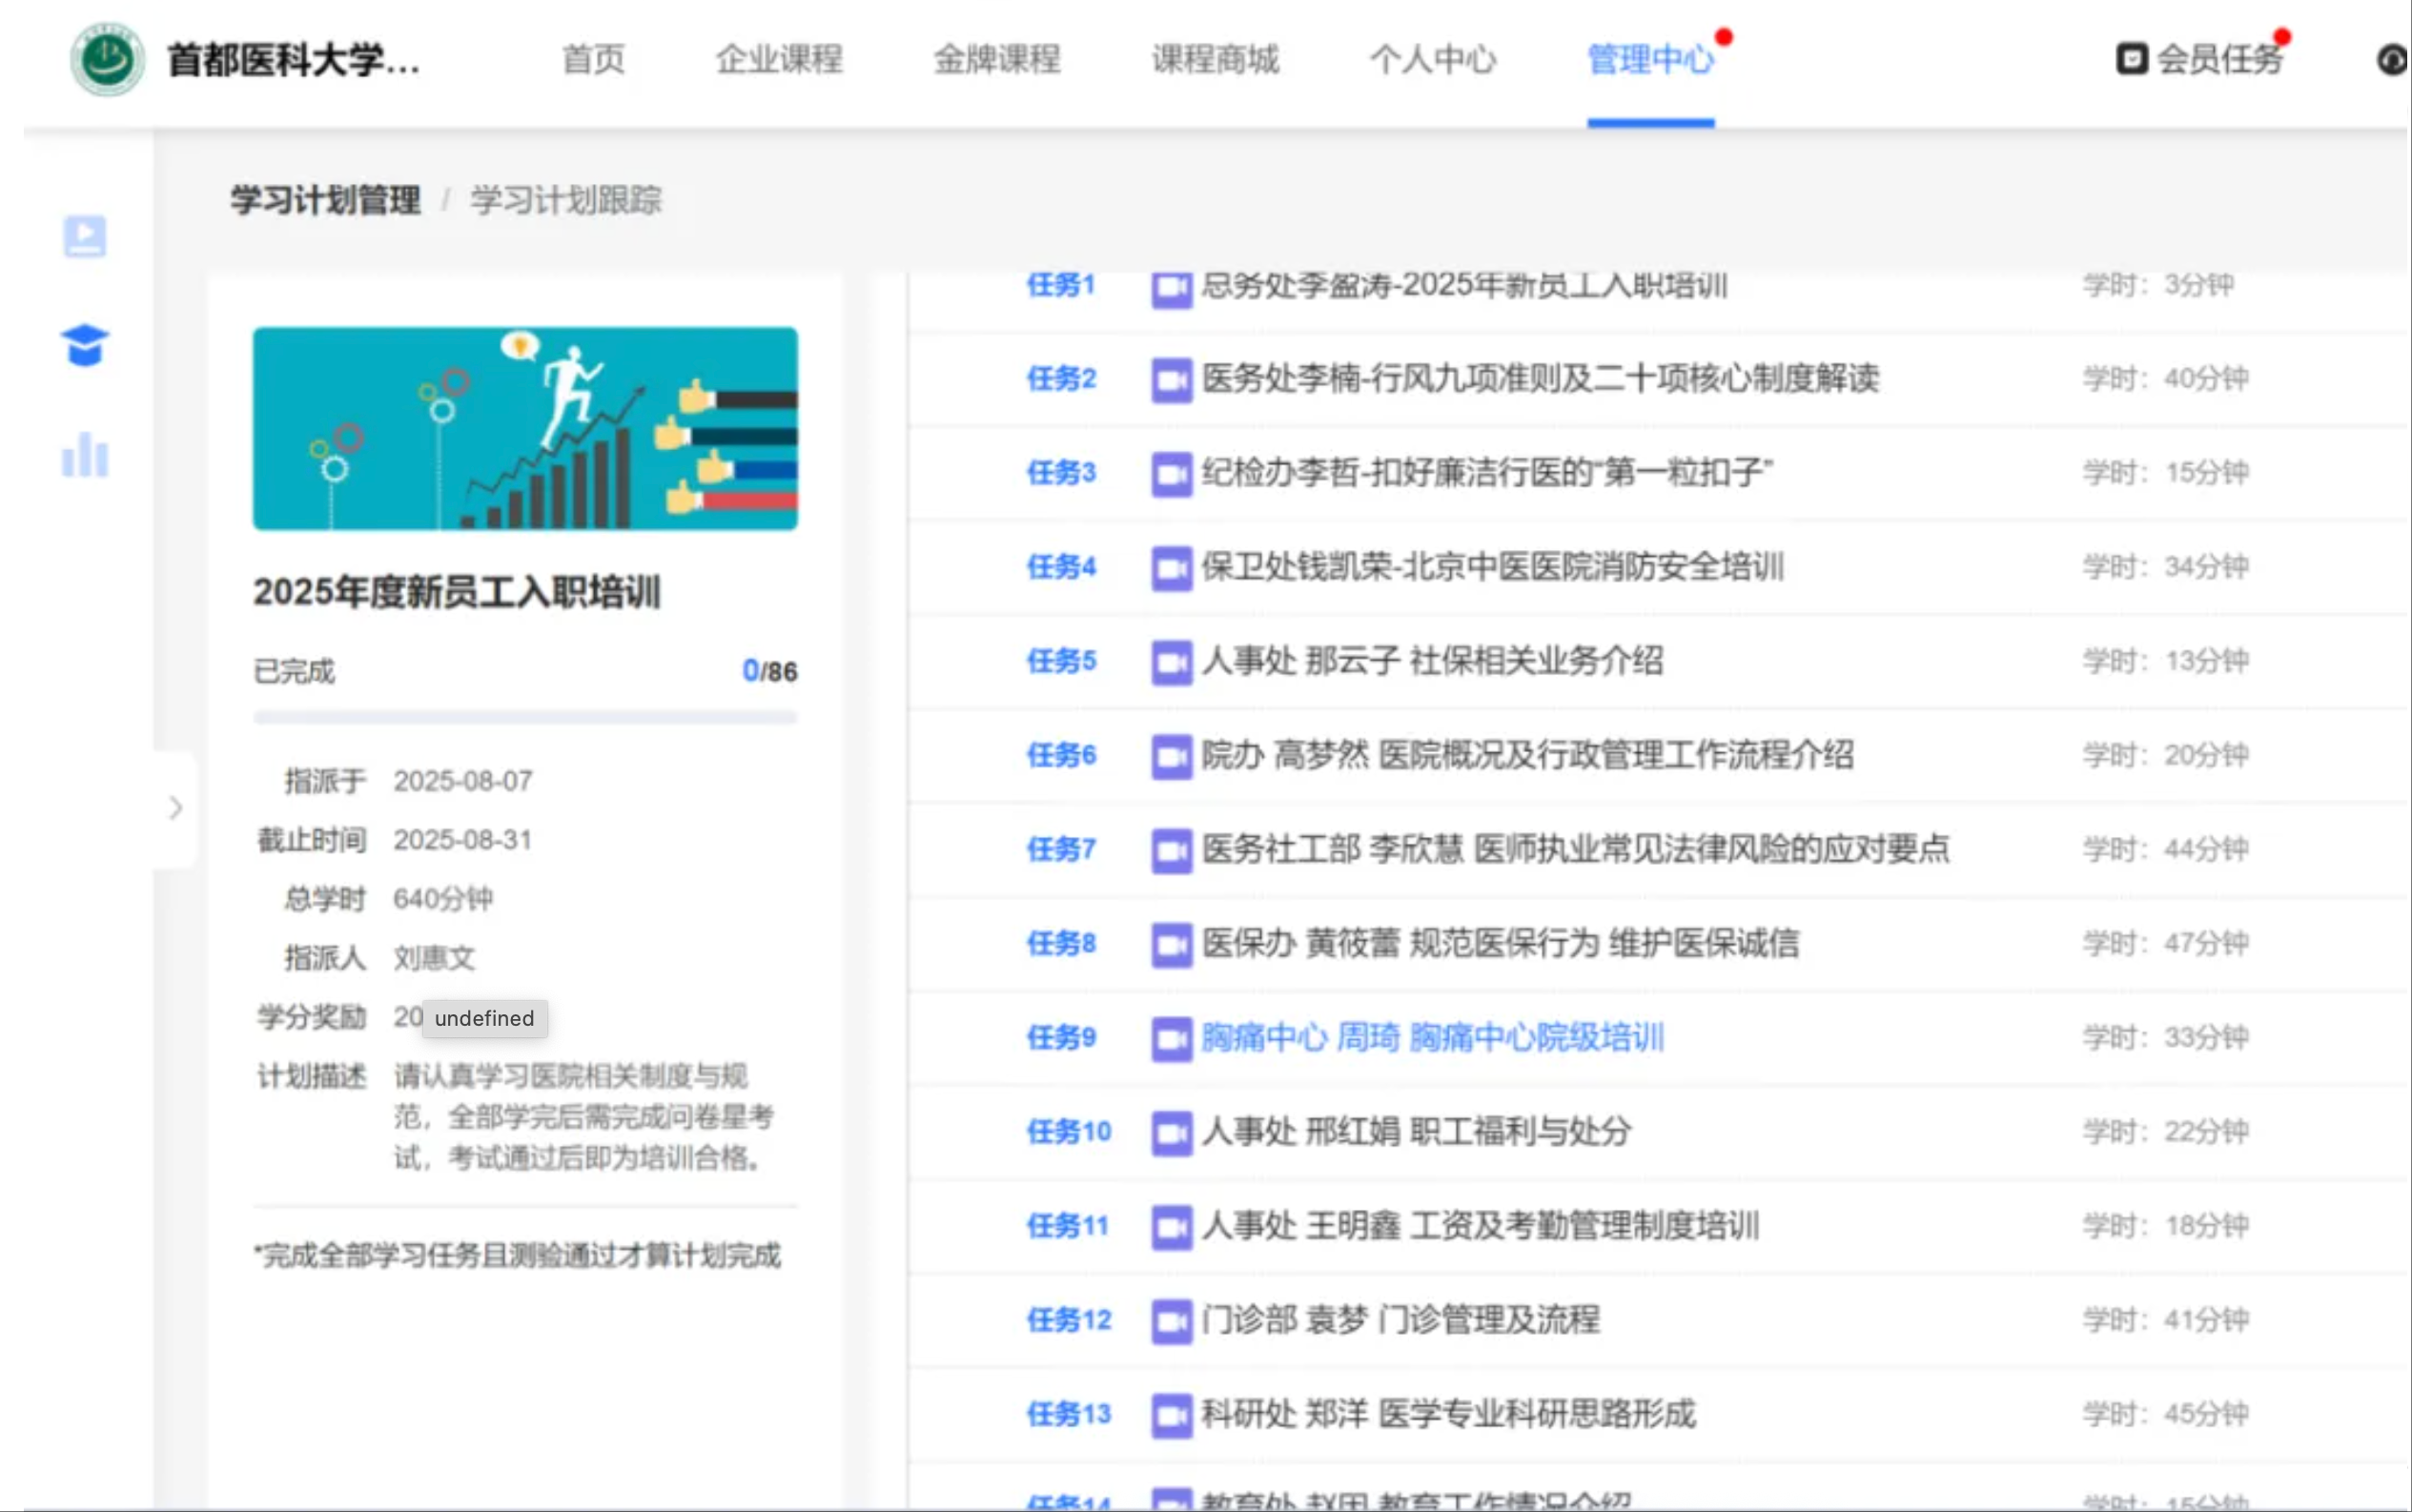The image size is (2412, 1512).
Task: Click the training plan cover thumbnail
Action: click(x=525, y=428)
